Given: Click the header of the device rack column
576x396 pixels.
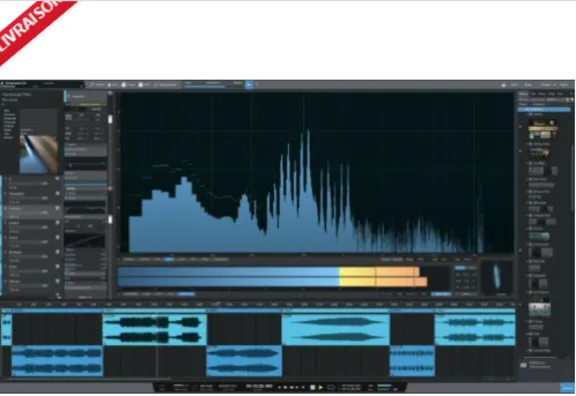Looking at the screenshot, I should click(86, 96).
